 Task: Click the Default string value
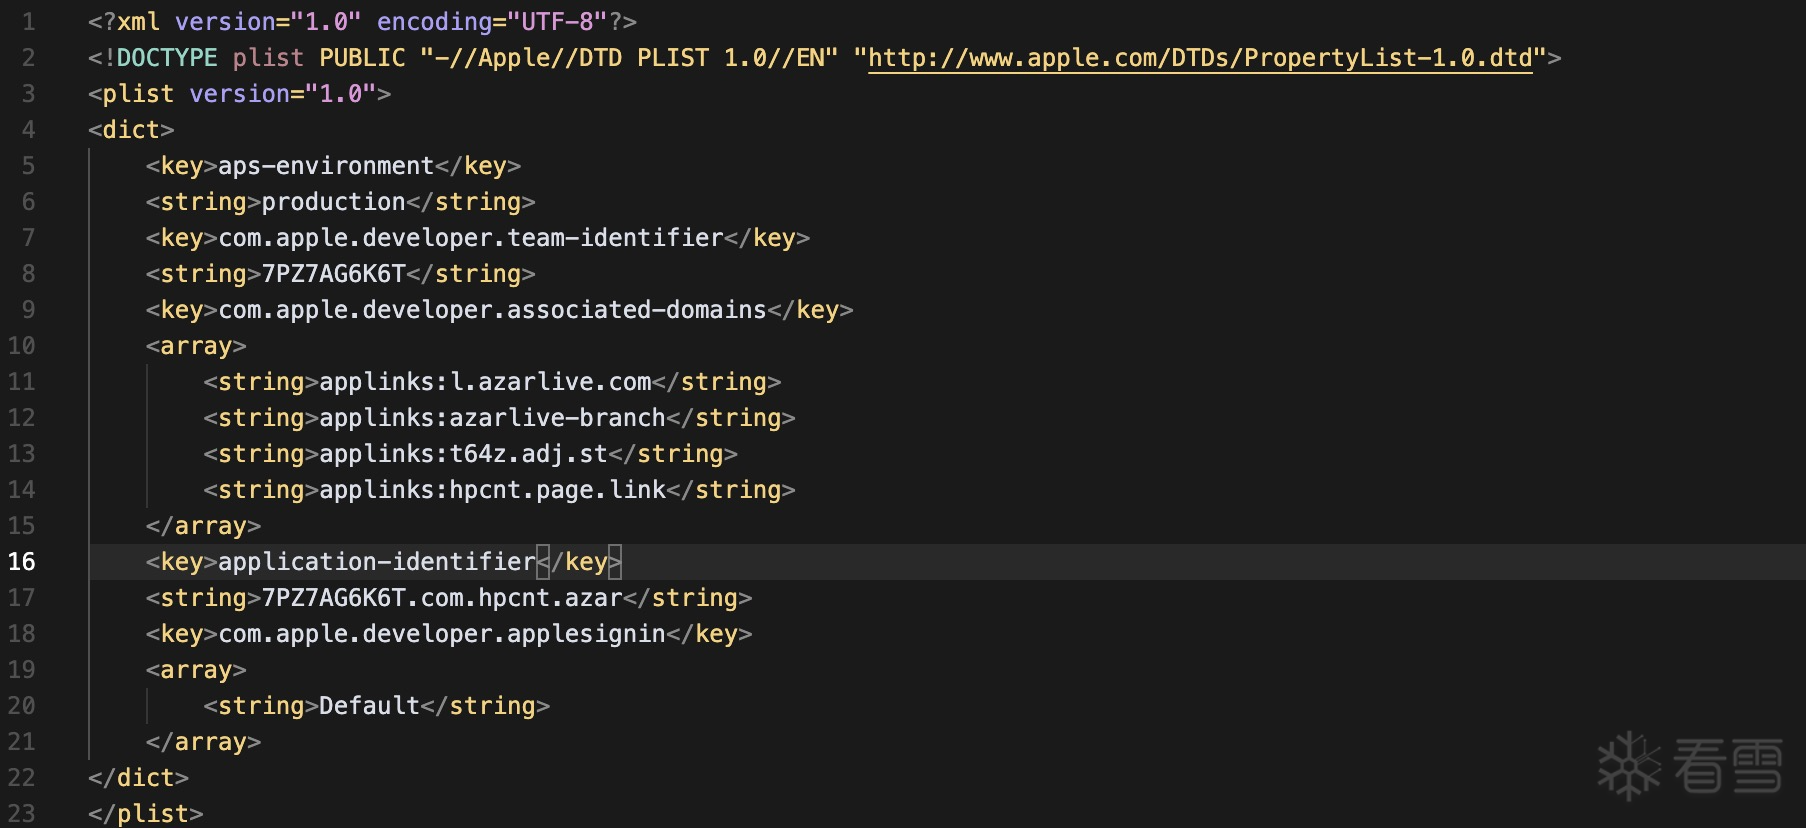click(x=369, y=706)
